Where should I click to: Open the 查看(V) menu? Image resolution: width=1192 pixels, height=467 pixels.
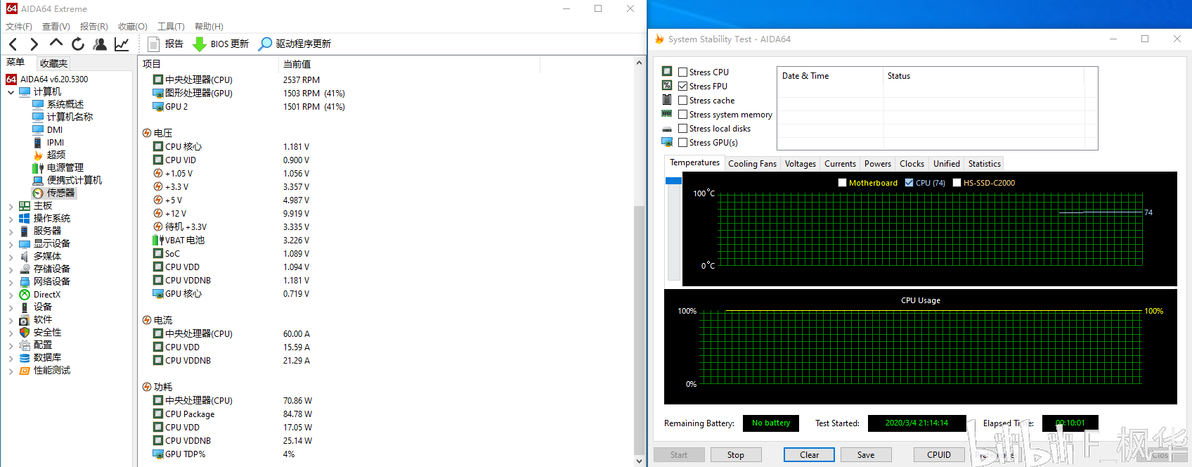(57, 27)
